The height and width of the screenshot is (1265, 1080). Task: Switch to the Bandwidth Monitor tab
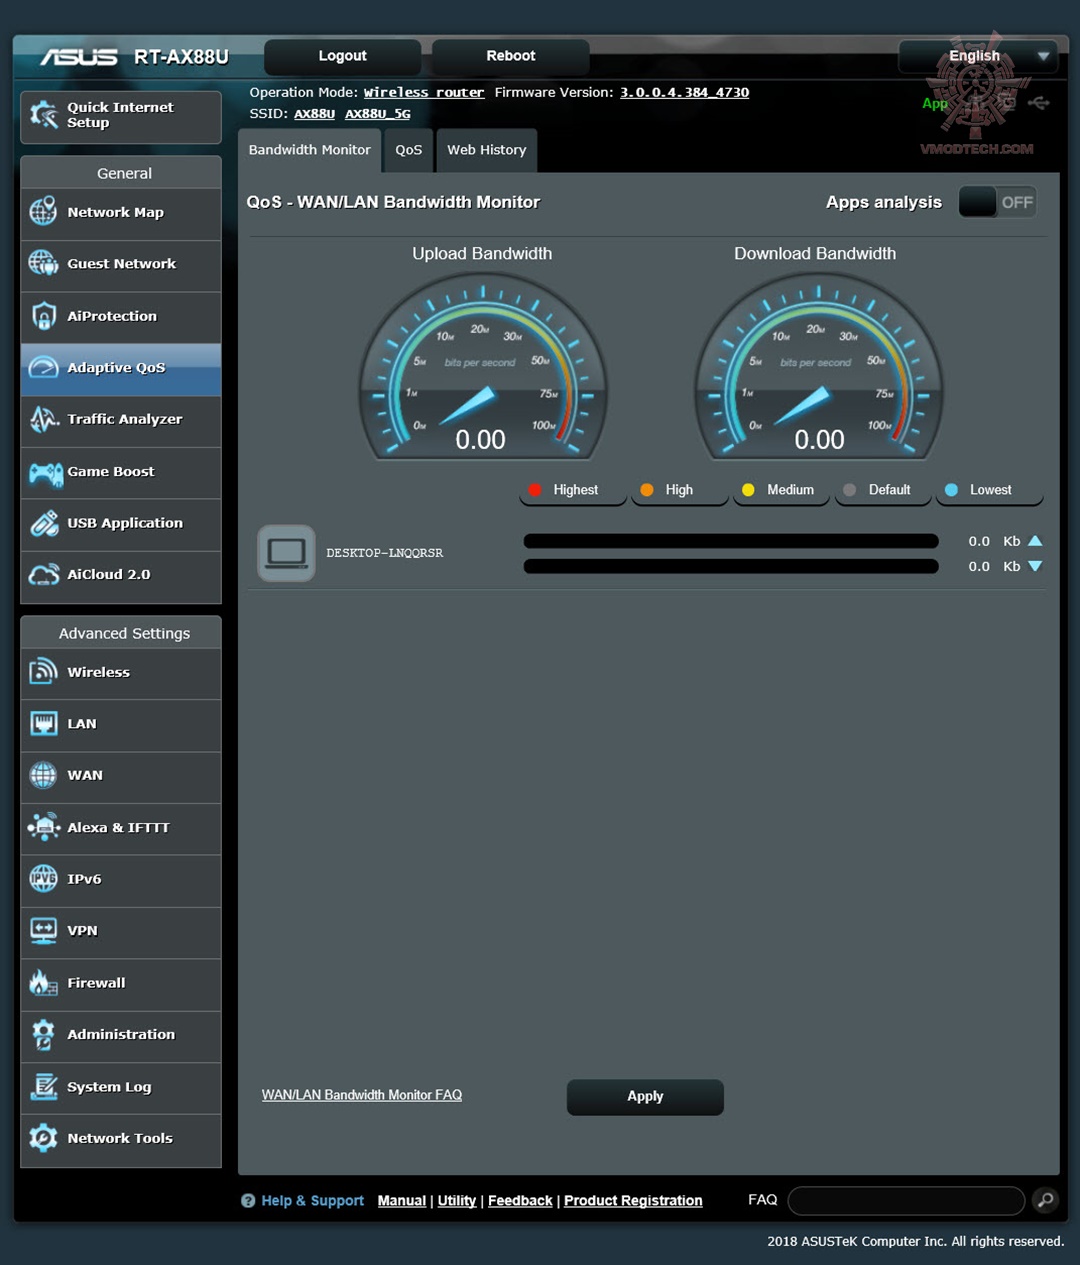309,150
